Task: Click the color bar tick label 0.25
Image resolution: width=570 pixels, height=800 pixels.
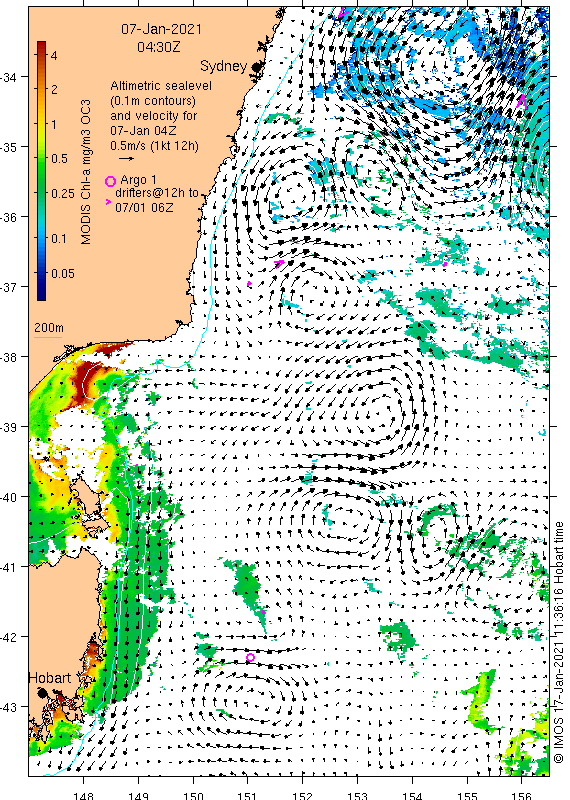Action: click(x=63, y=194)
